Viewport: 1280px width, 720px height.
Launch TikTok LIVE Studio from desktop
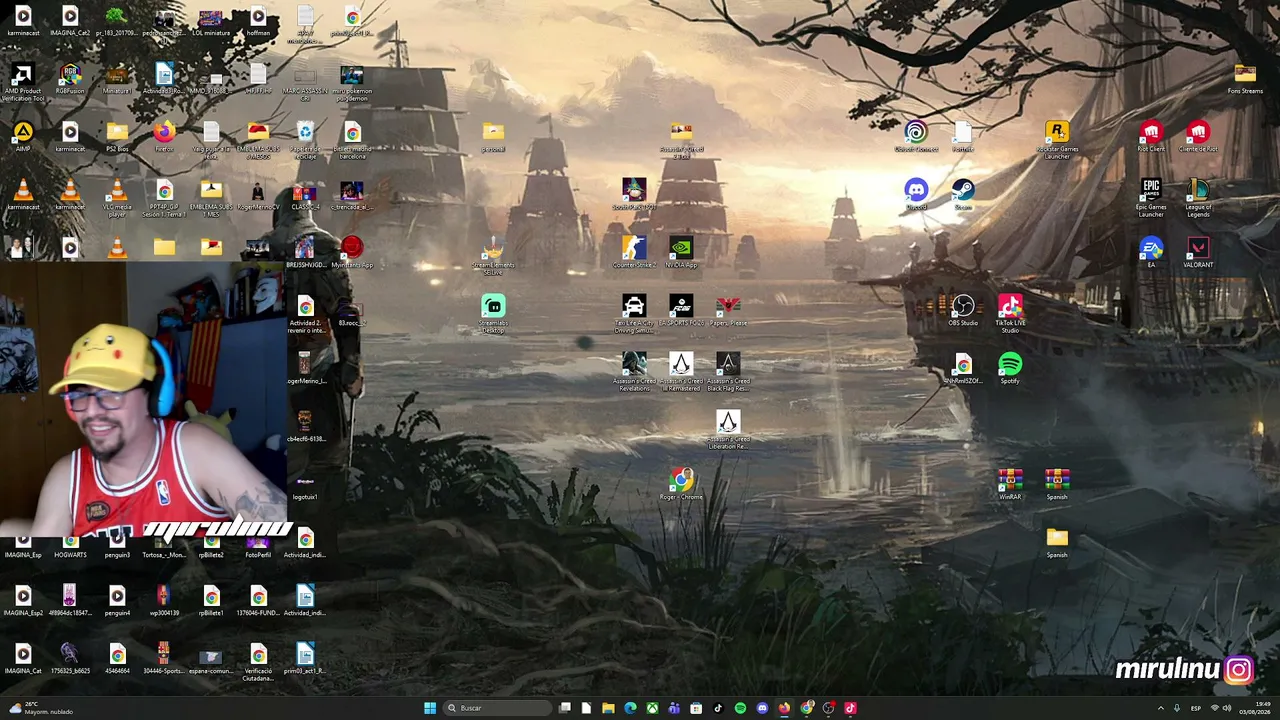pos(1010,315)
